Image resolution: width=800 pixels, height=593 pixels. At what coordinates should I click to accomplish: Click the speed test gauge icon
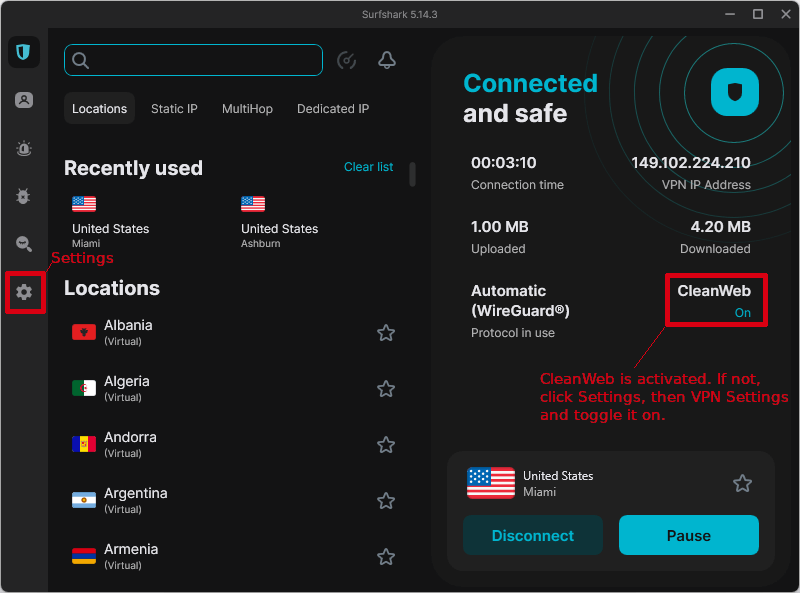click(x=346, y=60)
